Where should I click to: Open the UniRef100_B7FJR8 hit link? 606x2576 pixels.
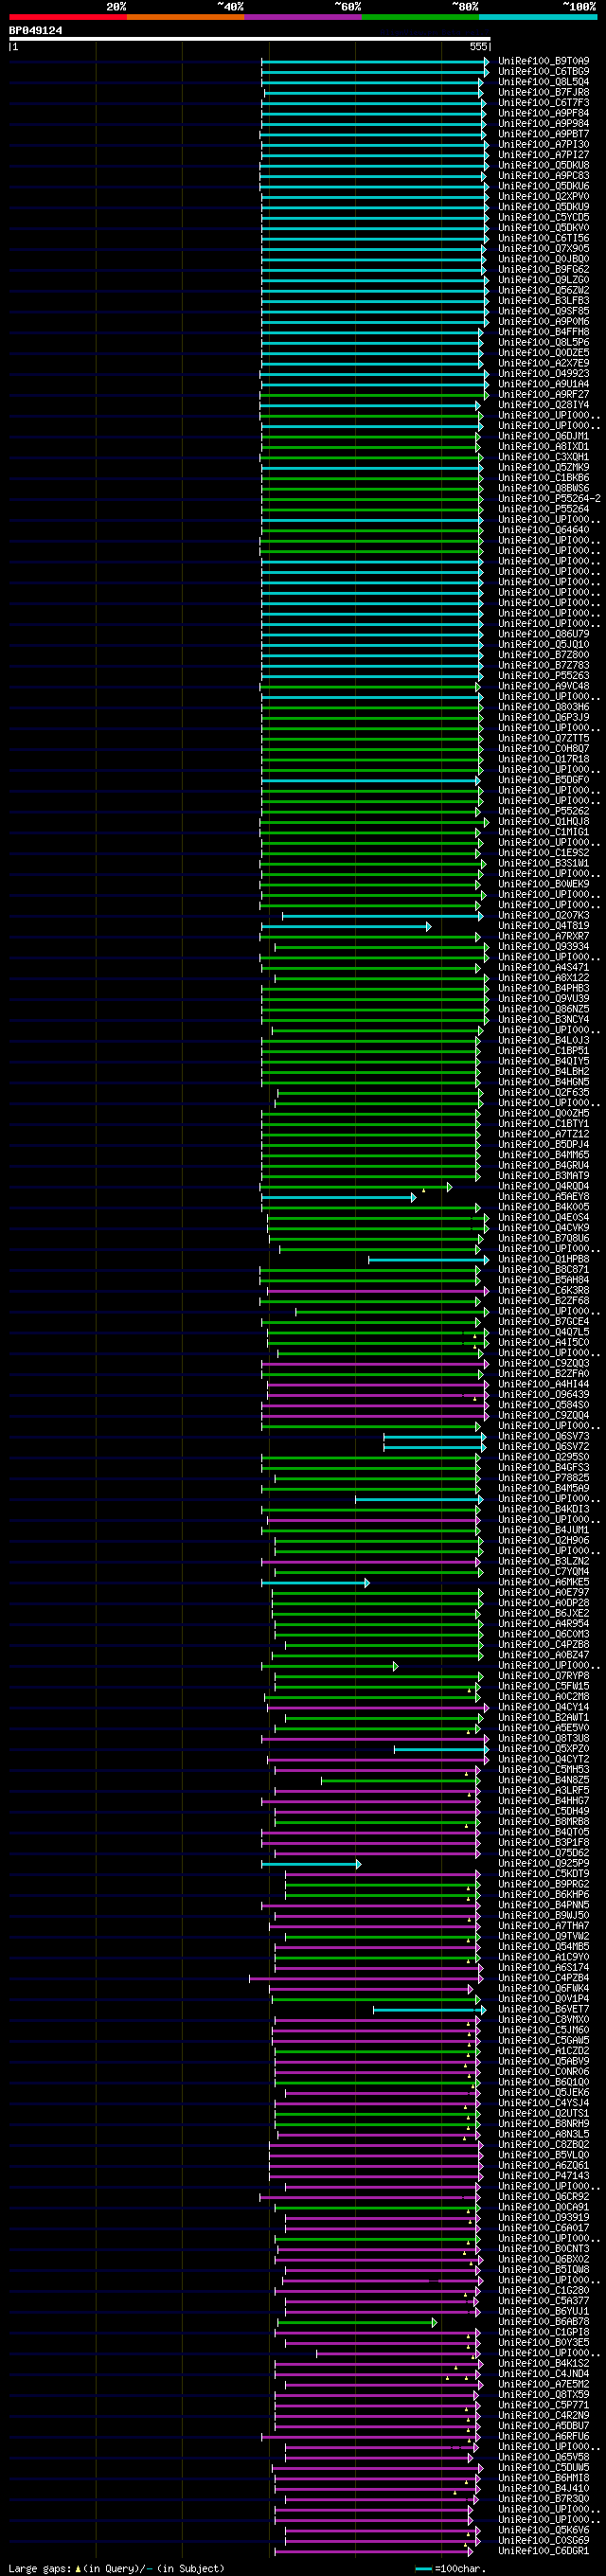544,93
